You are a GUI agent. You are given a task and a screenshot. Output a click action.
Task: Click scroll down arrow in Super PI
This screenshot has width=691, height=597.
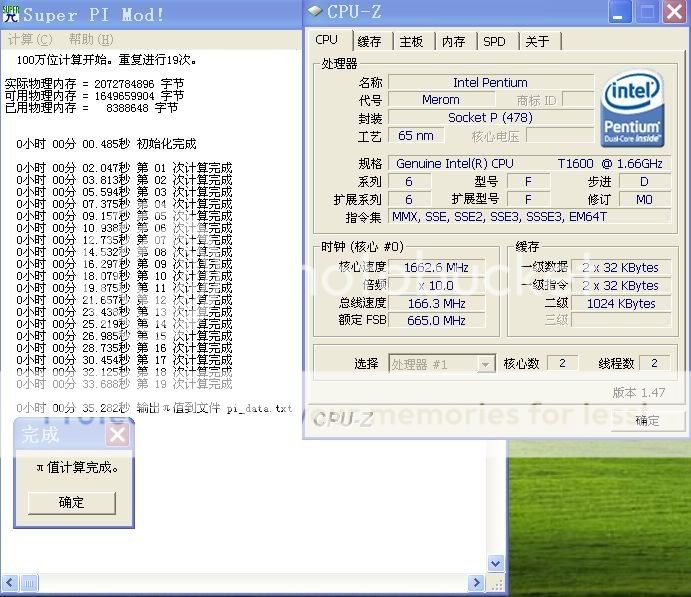coord(495,563)
